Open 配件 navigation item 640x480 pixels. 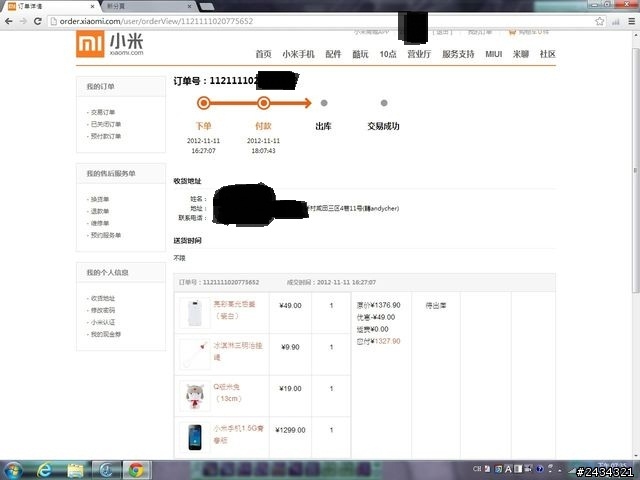[333, 54]
